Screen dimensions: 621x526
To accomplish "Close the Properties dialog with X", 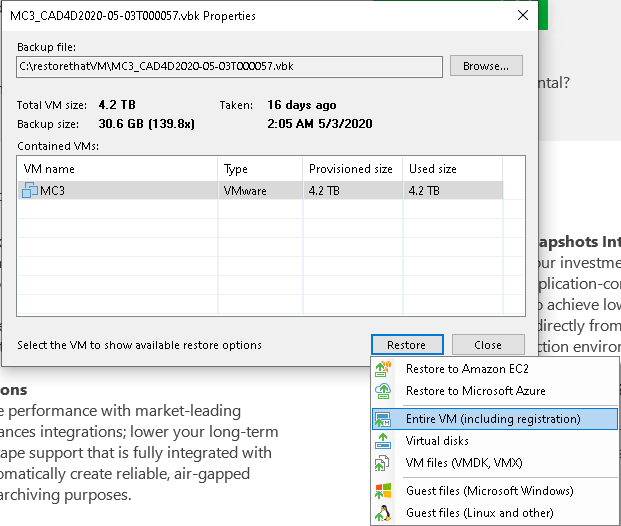I will (523, 15).
